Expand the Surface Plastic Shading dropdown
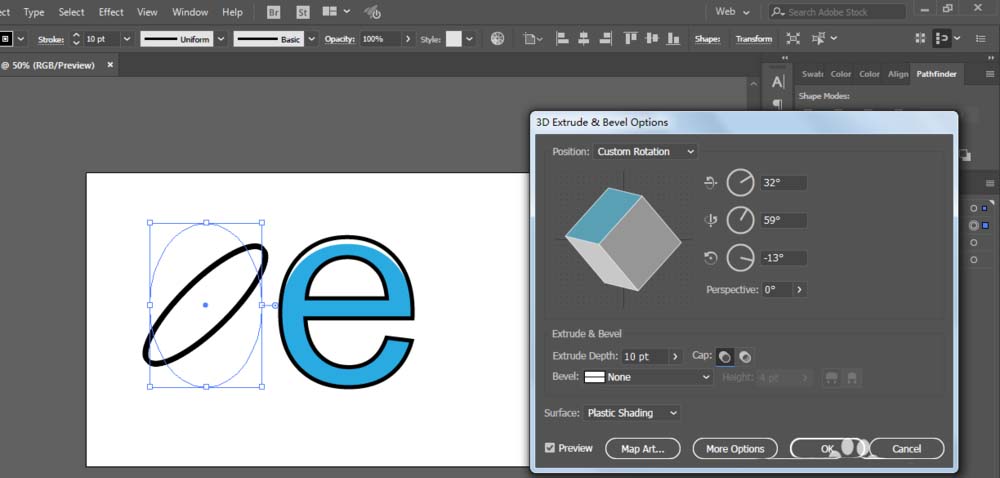The image size is (1000, 478). tap(632, 413)
